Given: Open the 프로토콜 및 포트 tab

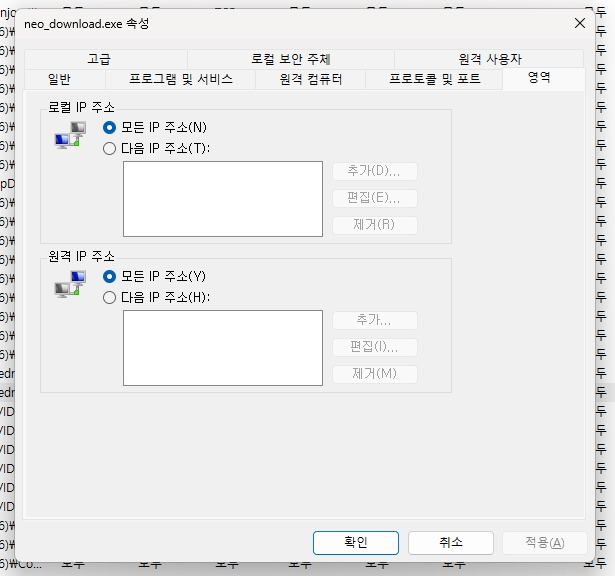Looking at the screenshot, I should pyautogui.click(x=434, y=79).
